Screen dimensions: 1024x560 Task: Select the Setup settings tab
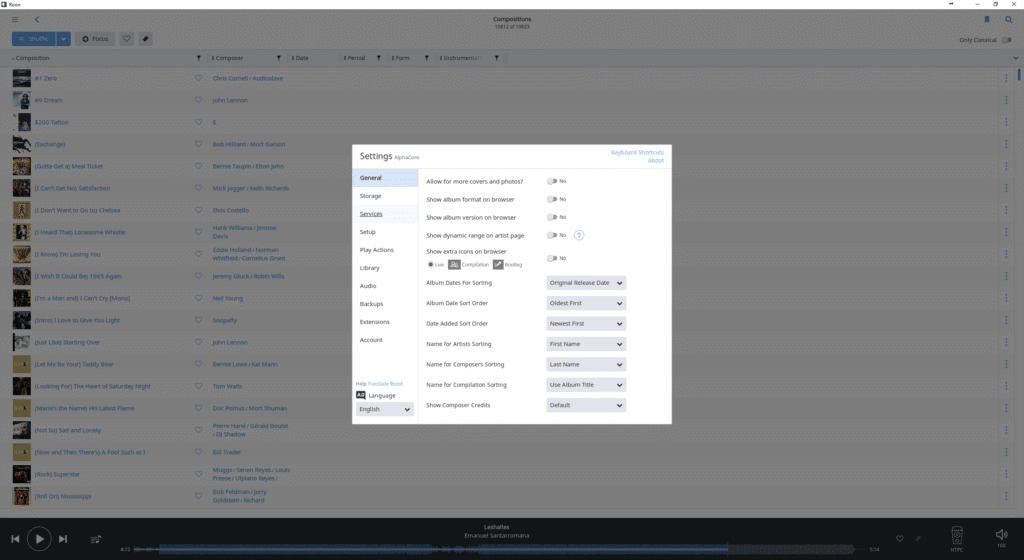pyautogui.click(x=385, y=232)
